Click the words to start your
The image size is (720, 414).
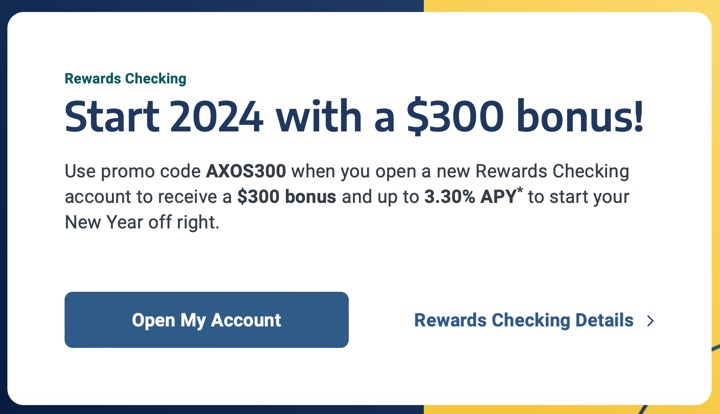point(580,196)
